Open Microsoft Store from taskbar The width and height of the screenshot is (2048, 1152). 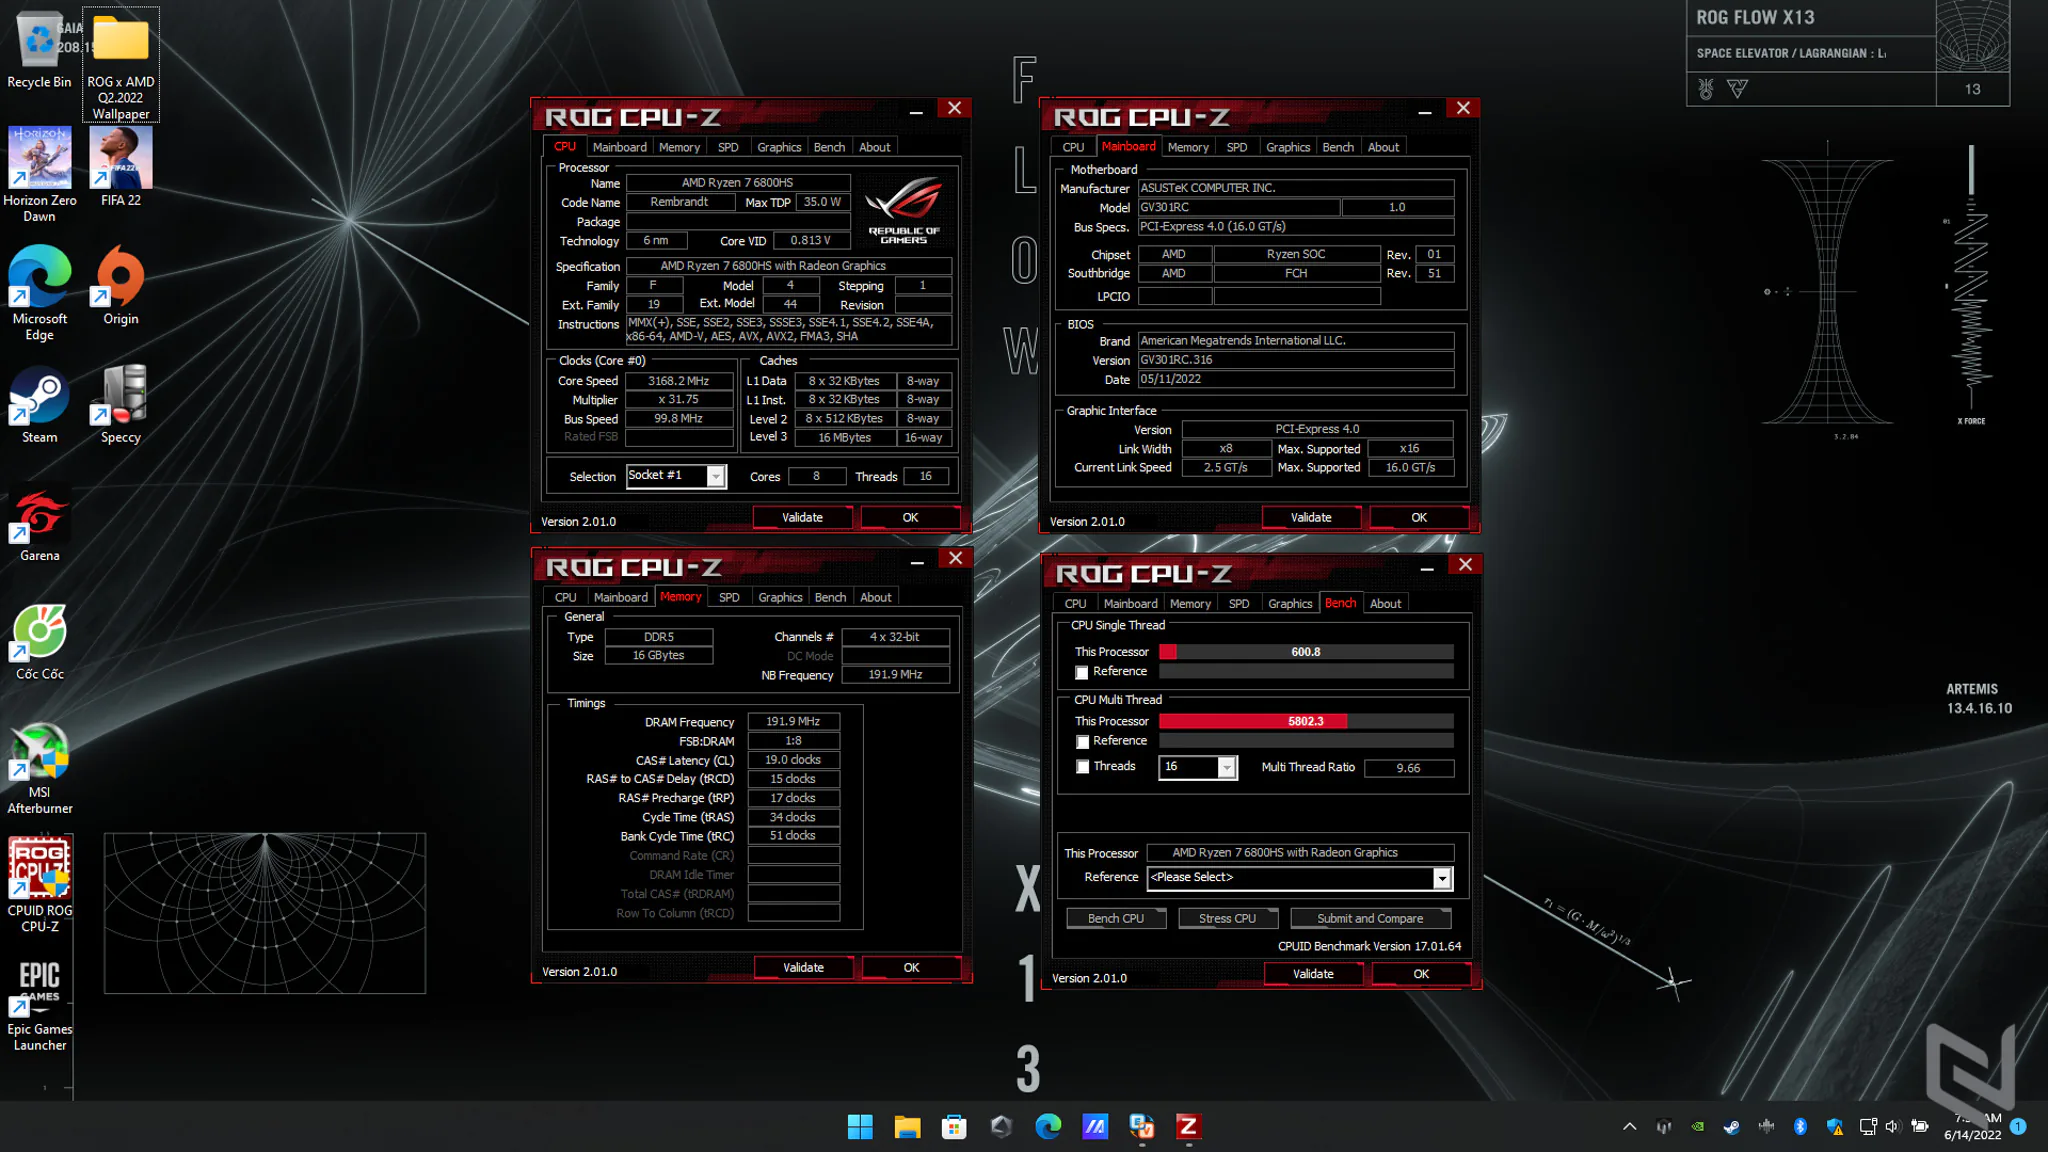(x=954, y=1127)
